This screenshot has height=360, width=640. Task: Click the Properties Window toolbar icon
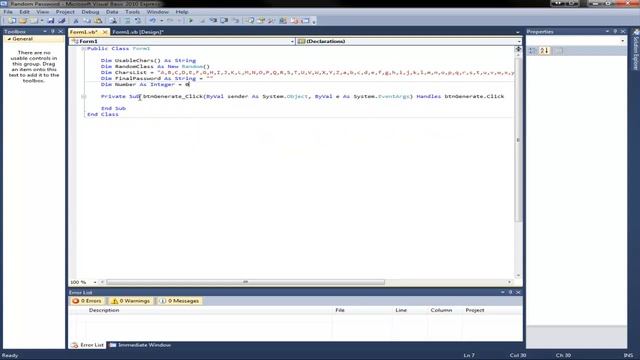point(261,20)
